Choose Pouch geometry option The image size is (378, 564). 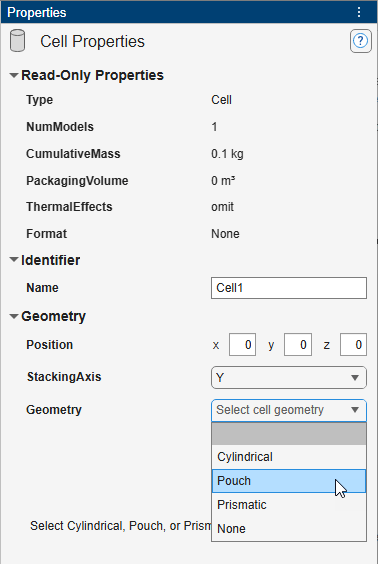tap(289, 481)
